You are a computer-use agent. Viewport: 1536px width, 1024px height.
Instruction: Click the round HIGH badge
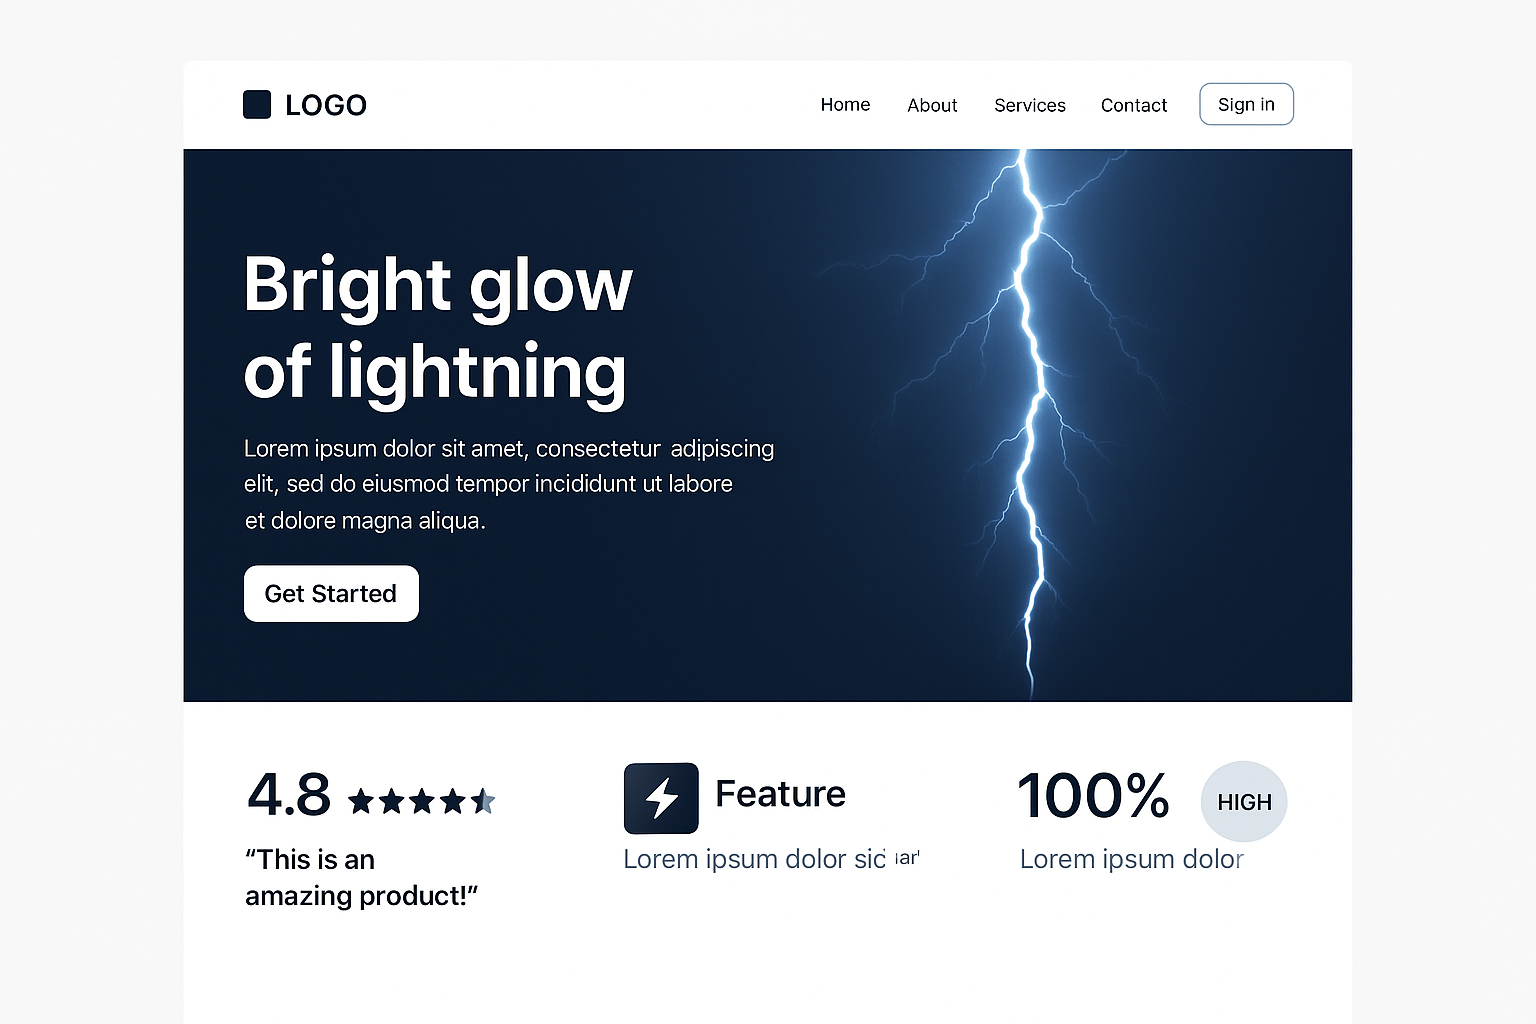coord(1244,802)
